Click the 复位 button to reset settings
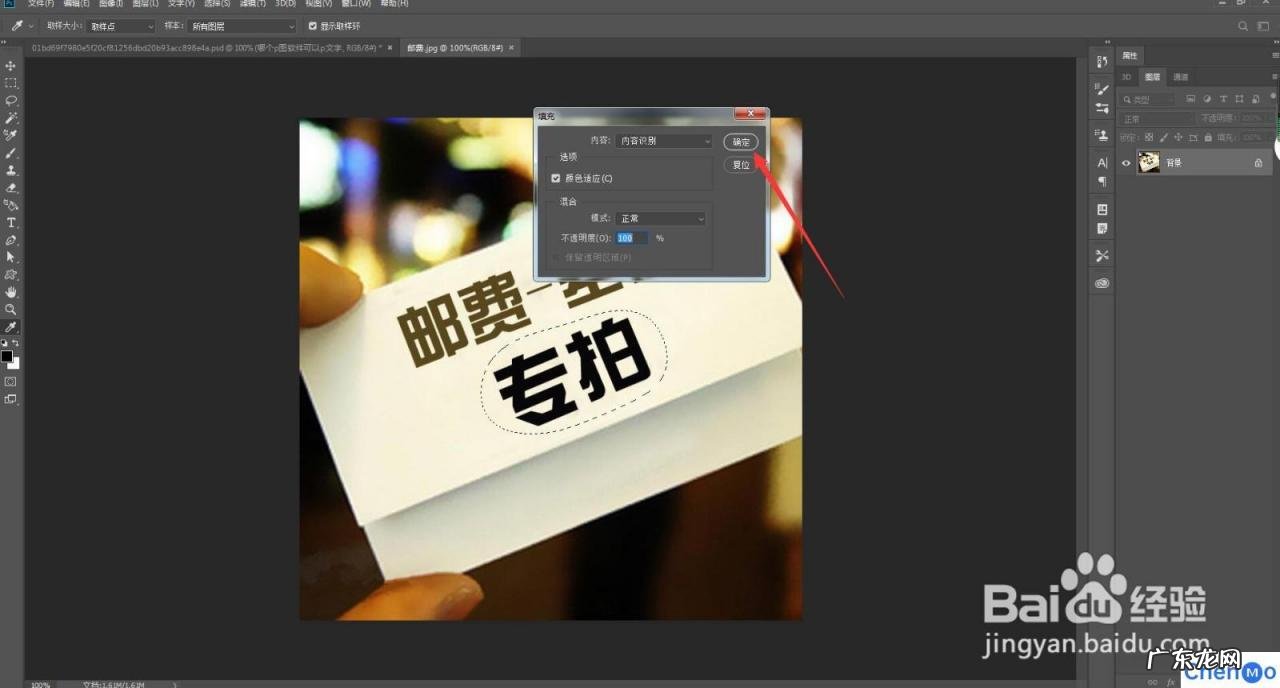The height and width of the screenshot is (688, 1280). 740,164
